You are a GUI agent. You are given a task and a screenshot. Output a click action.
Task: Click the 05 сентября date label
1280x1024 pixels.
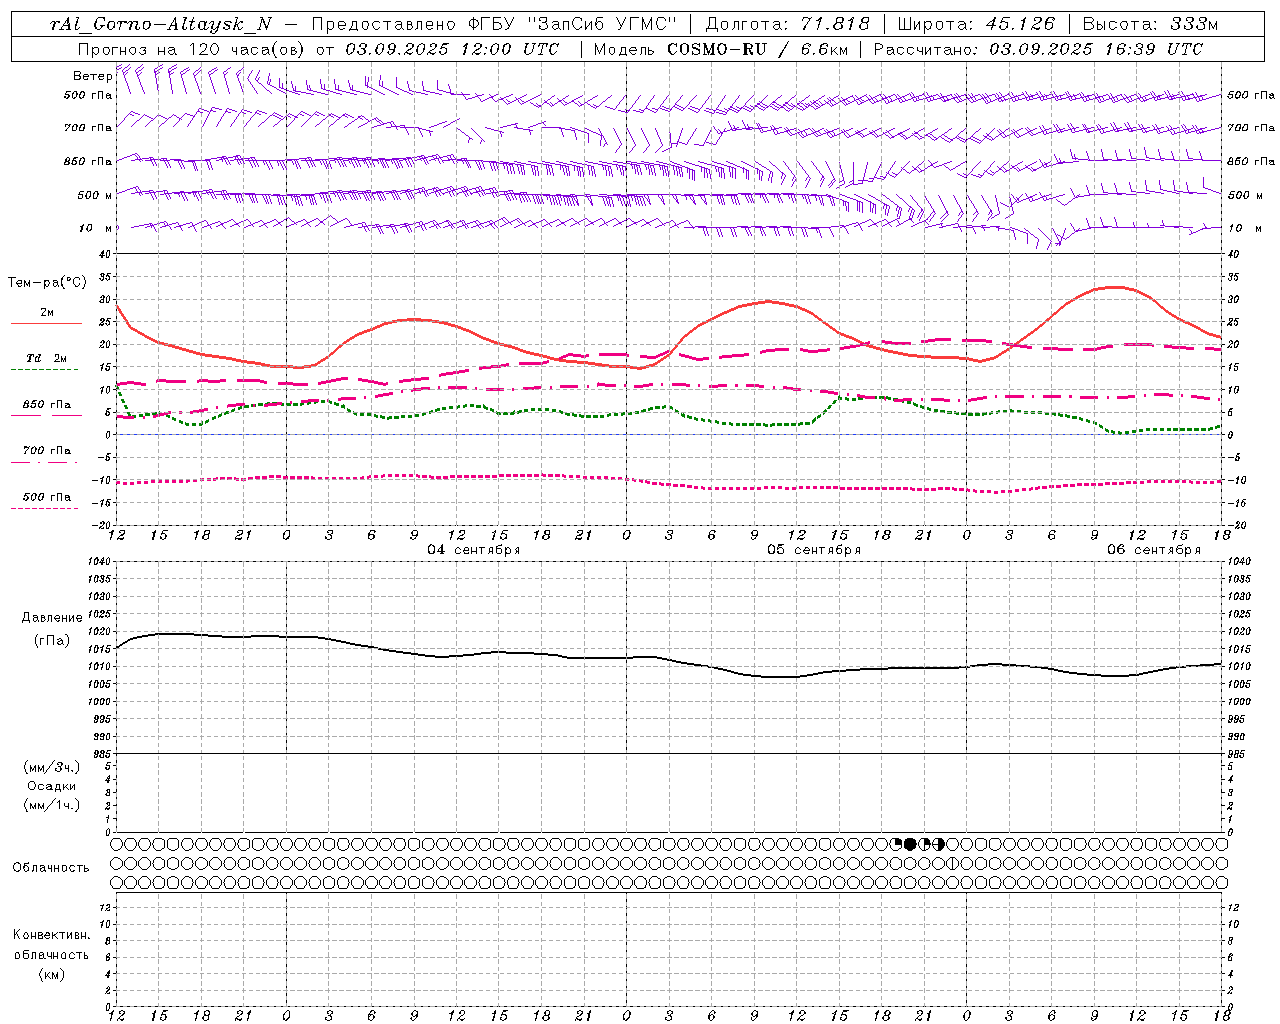[814, 550]
